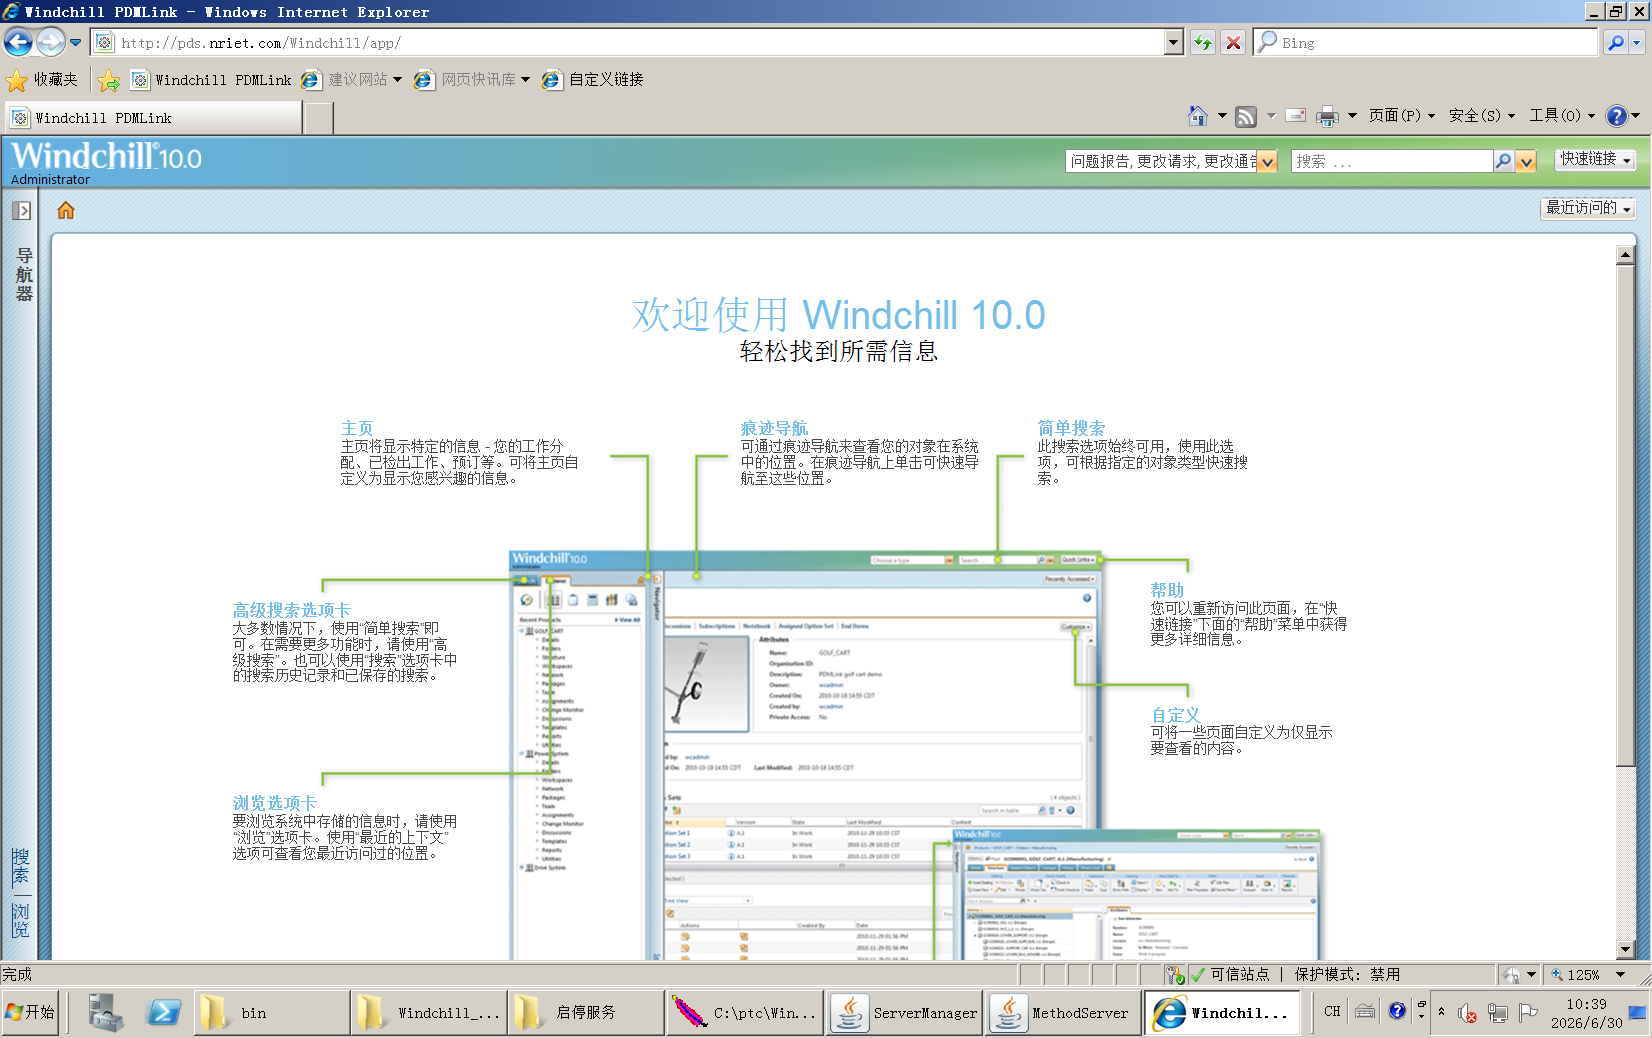This screenshot has height=1038, width=1652.
Task: Launch PowerShell from the taskbar
Action: [164, 1012]
